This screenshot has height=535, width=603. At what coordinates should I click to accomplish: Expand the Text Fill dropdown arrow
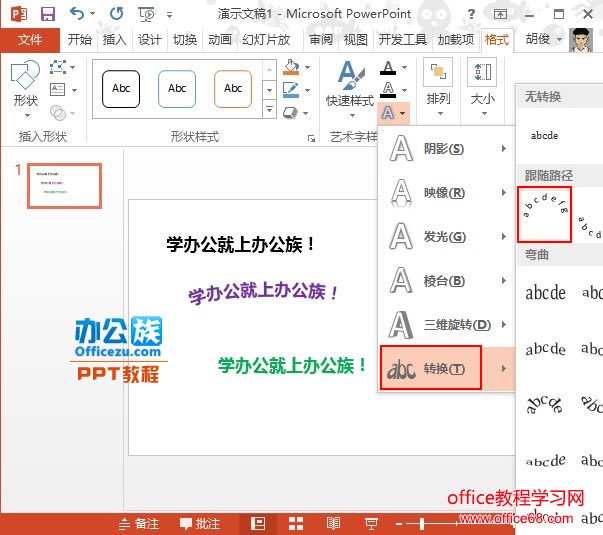coord(404,68)
